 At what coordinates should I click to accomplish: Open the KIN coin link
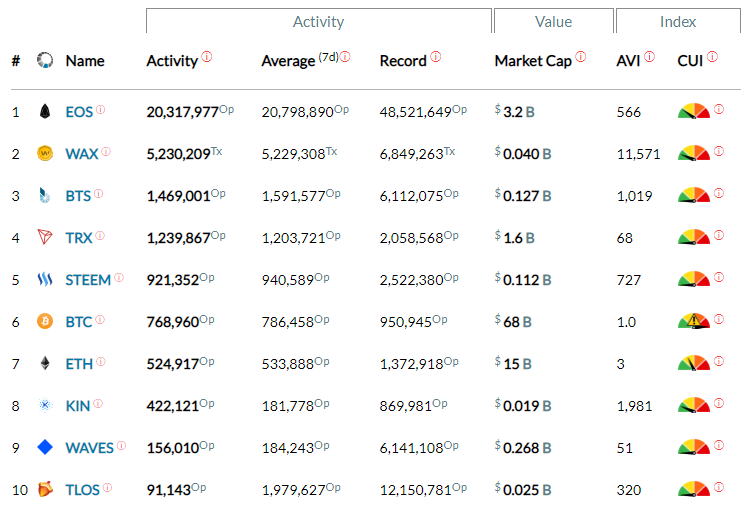point(78,405)
